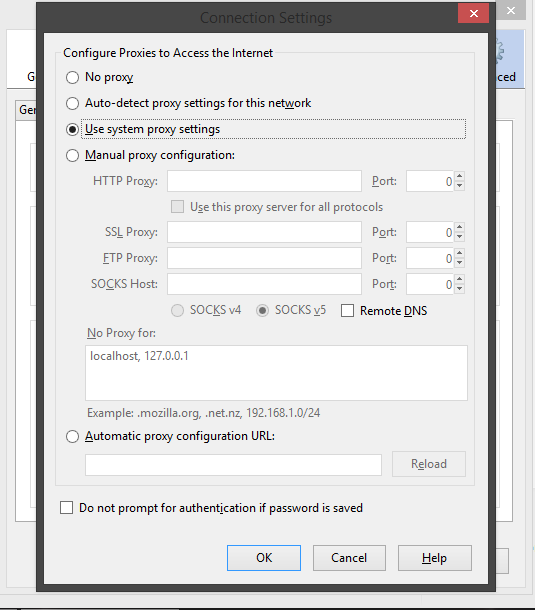Click the Cancel button
This screenshot has width=535, height=610.
pyautogui.click(x=349, y=558)
